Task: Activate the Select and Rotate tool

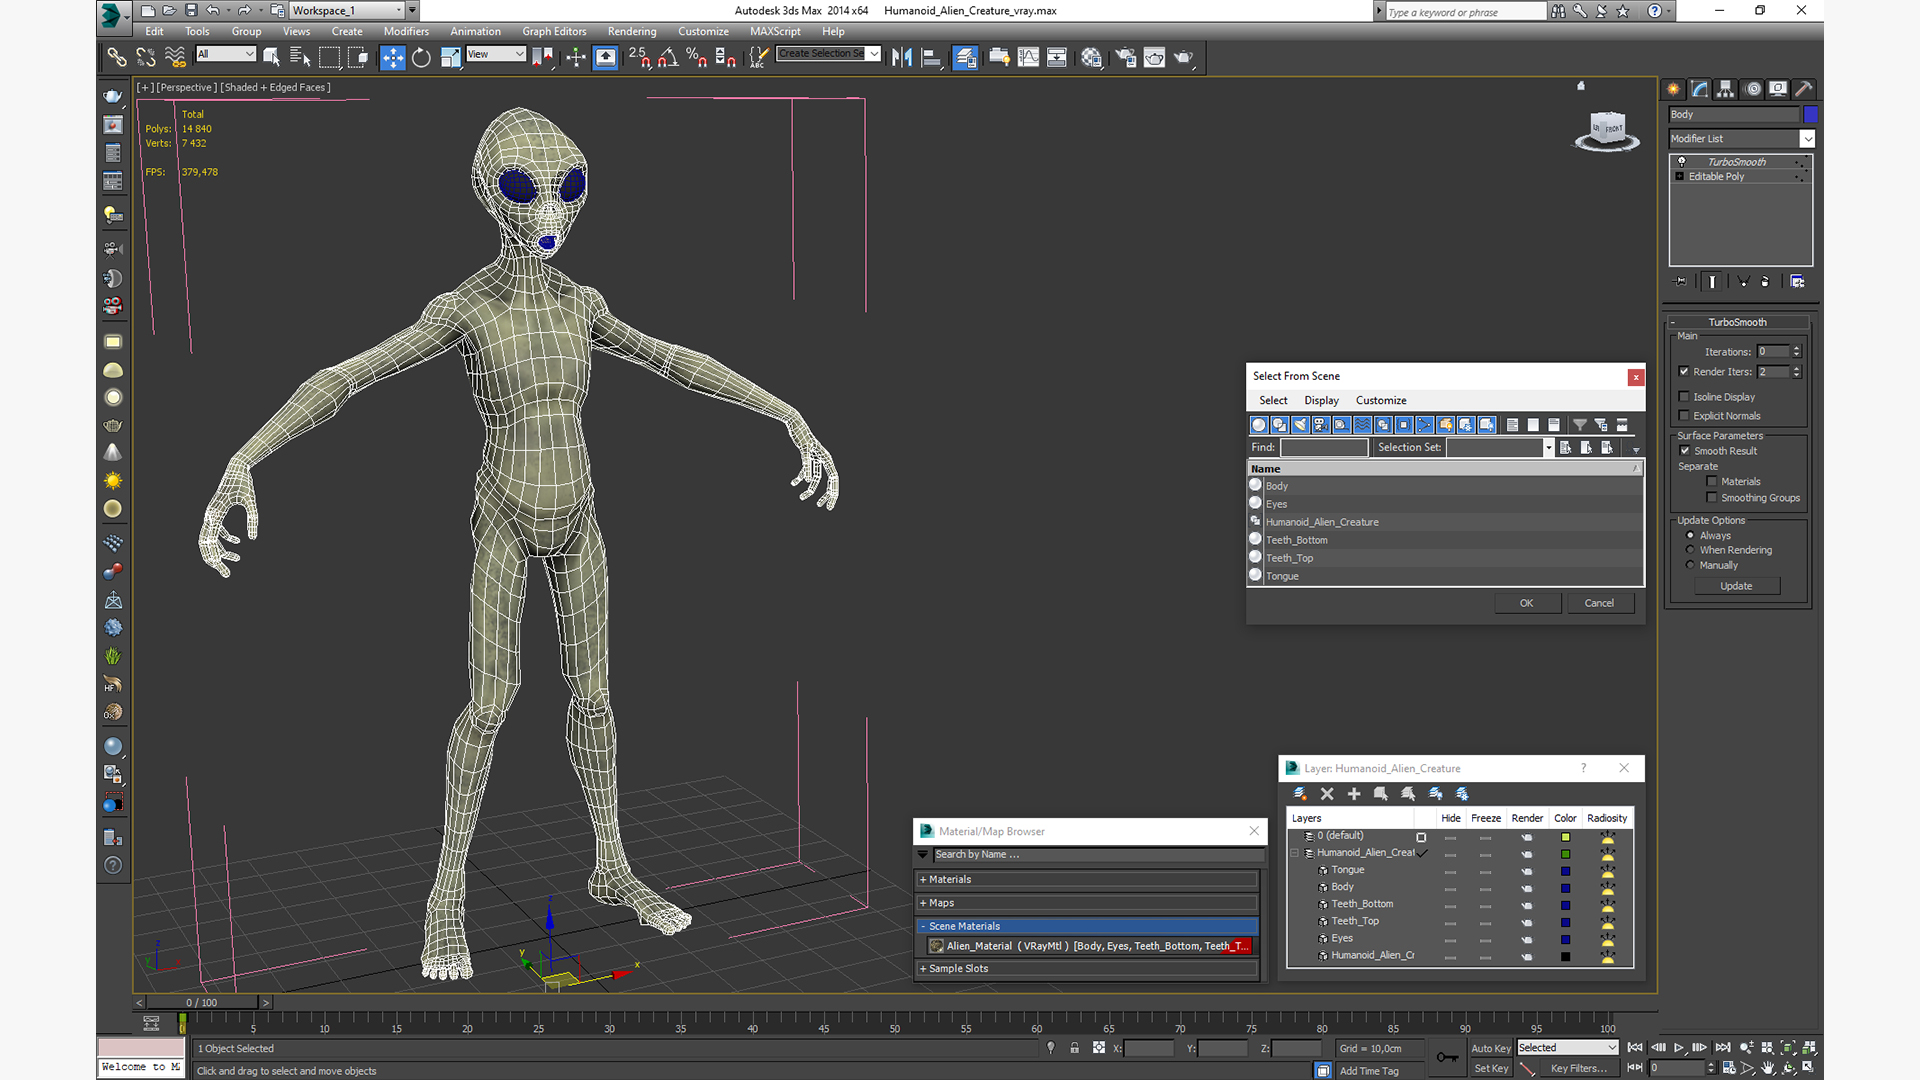Action: pos(421,57)
